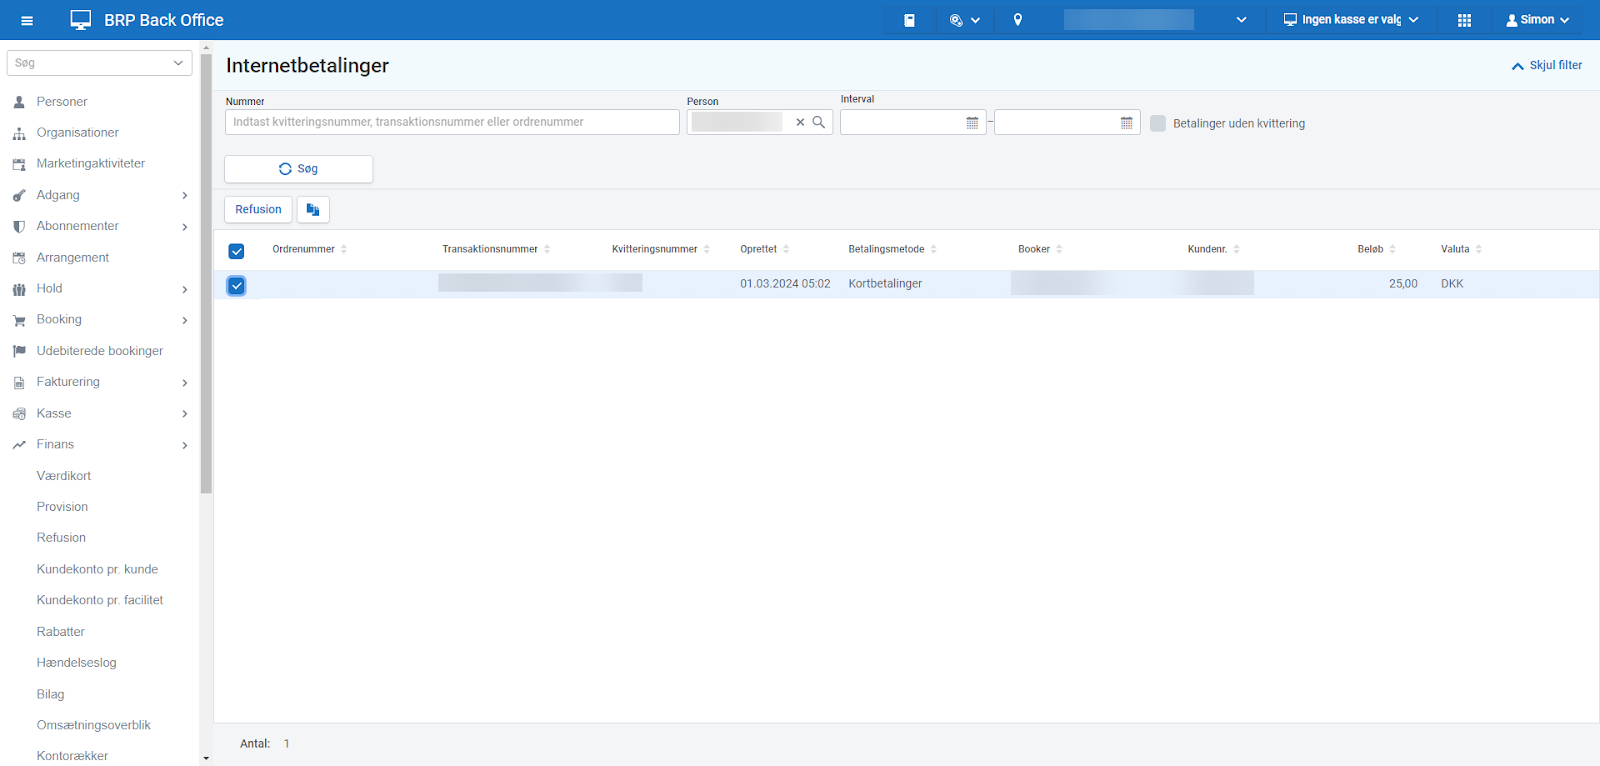The width and height of the screenshot is (1600, 766).
Task: Focus the Nummer search input field
Action: click(x=452, y=122)
